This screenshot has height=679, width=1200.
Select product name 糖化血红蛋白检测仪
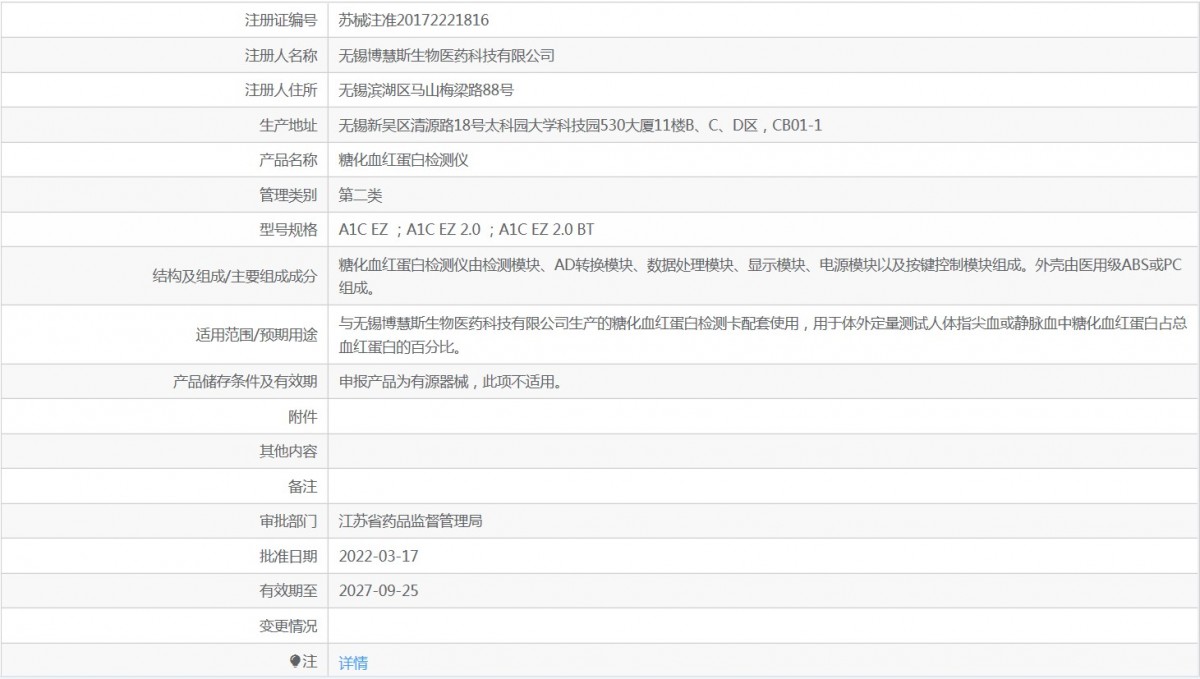point(403,160)
